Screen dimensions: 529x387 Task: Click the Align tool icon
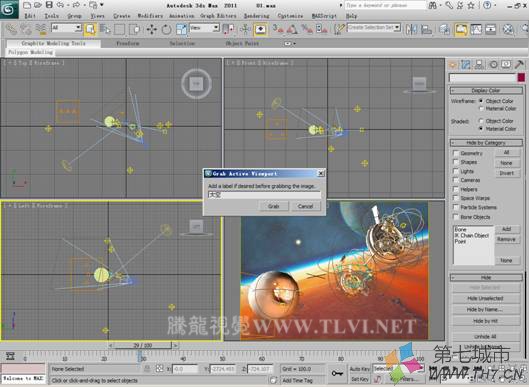426,29
